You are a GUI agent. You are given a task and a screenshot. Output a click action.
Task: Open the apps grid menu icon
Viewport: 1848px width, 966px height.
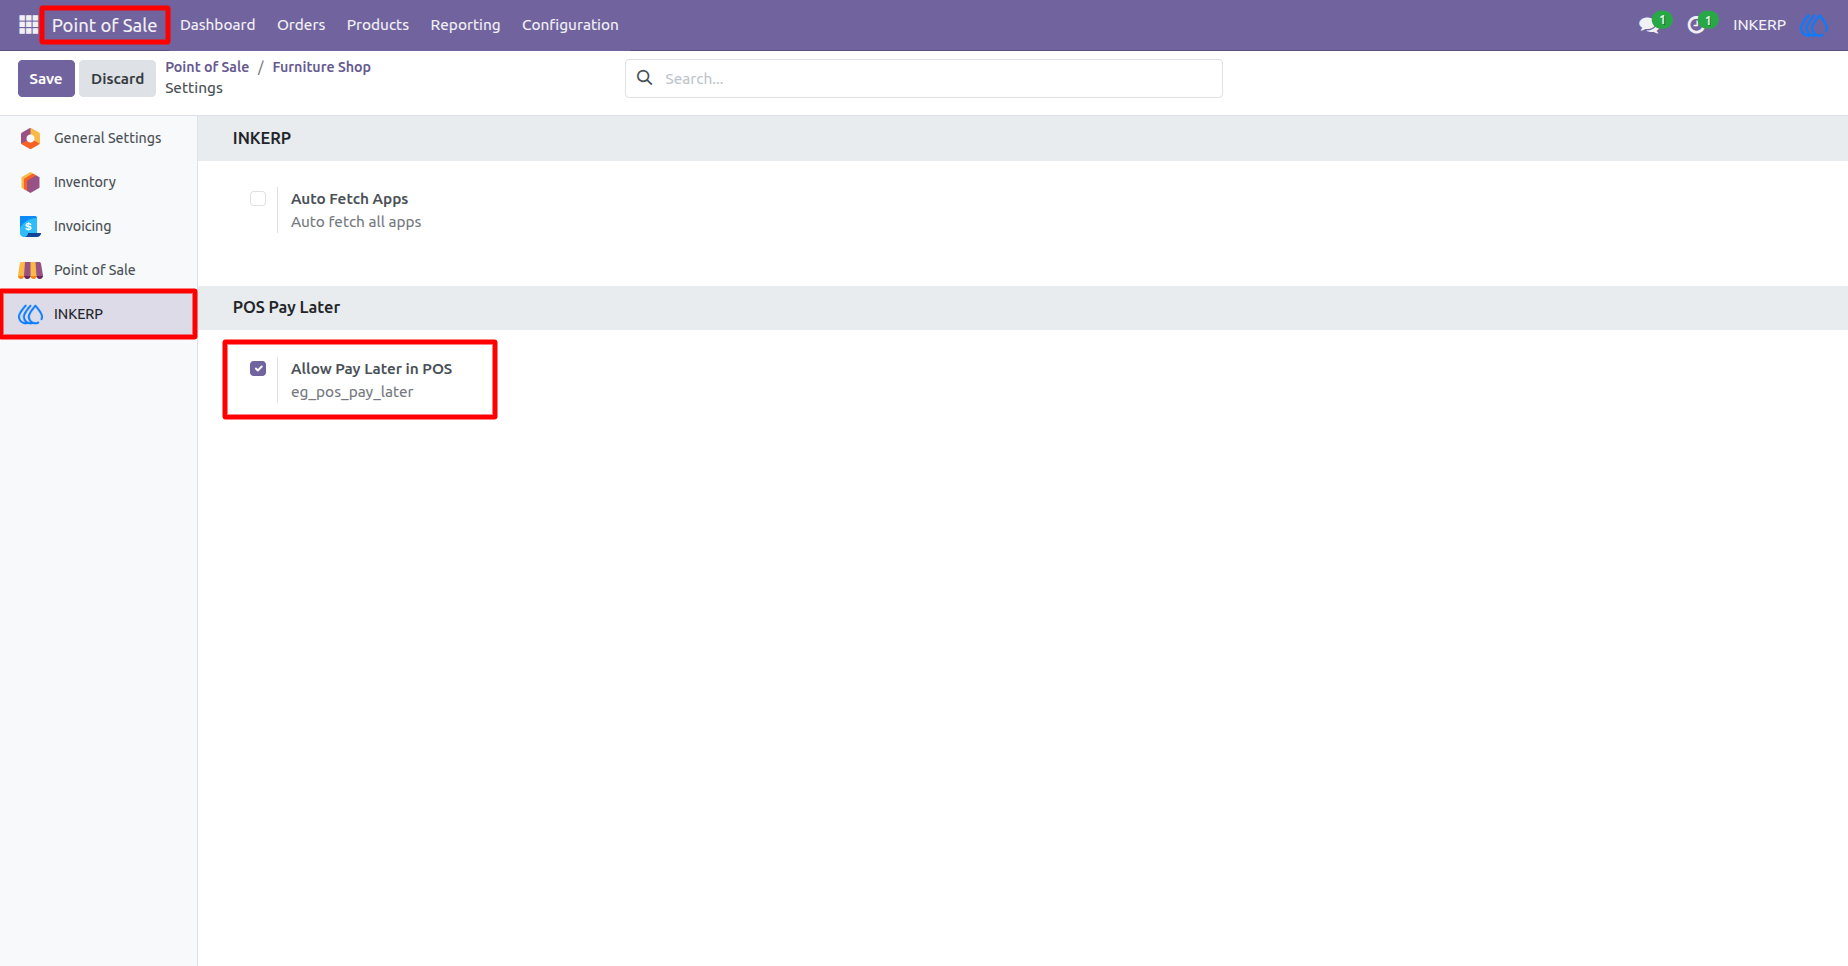point(28,24)
